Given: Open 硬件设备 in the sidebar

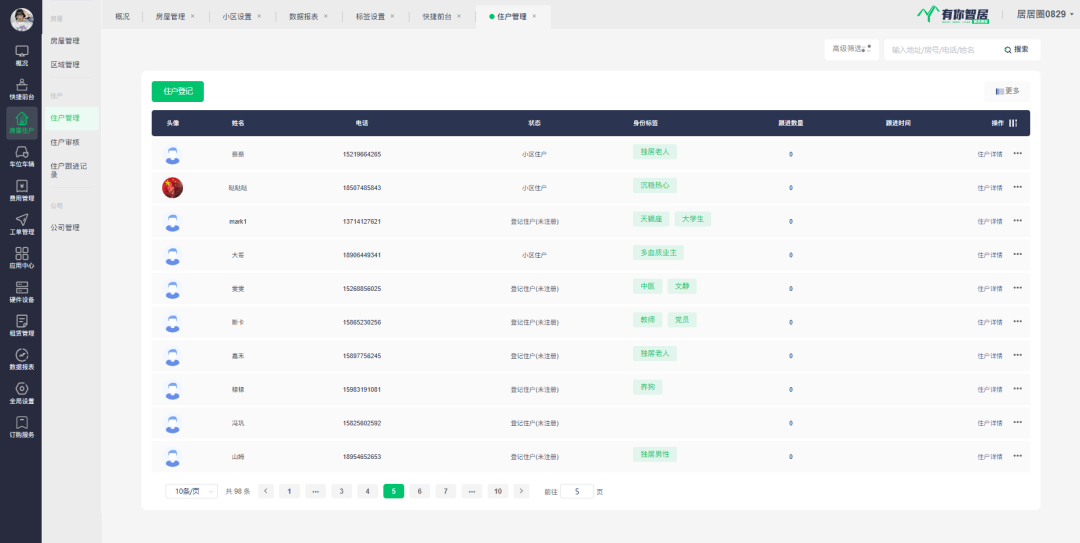Looking at the screenshot, I should (x=21, y=292).
